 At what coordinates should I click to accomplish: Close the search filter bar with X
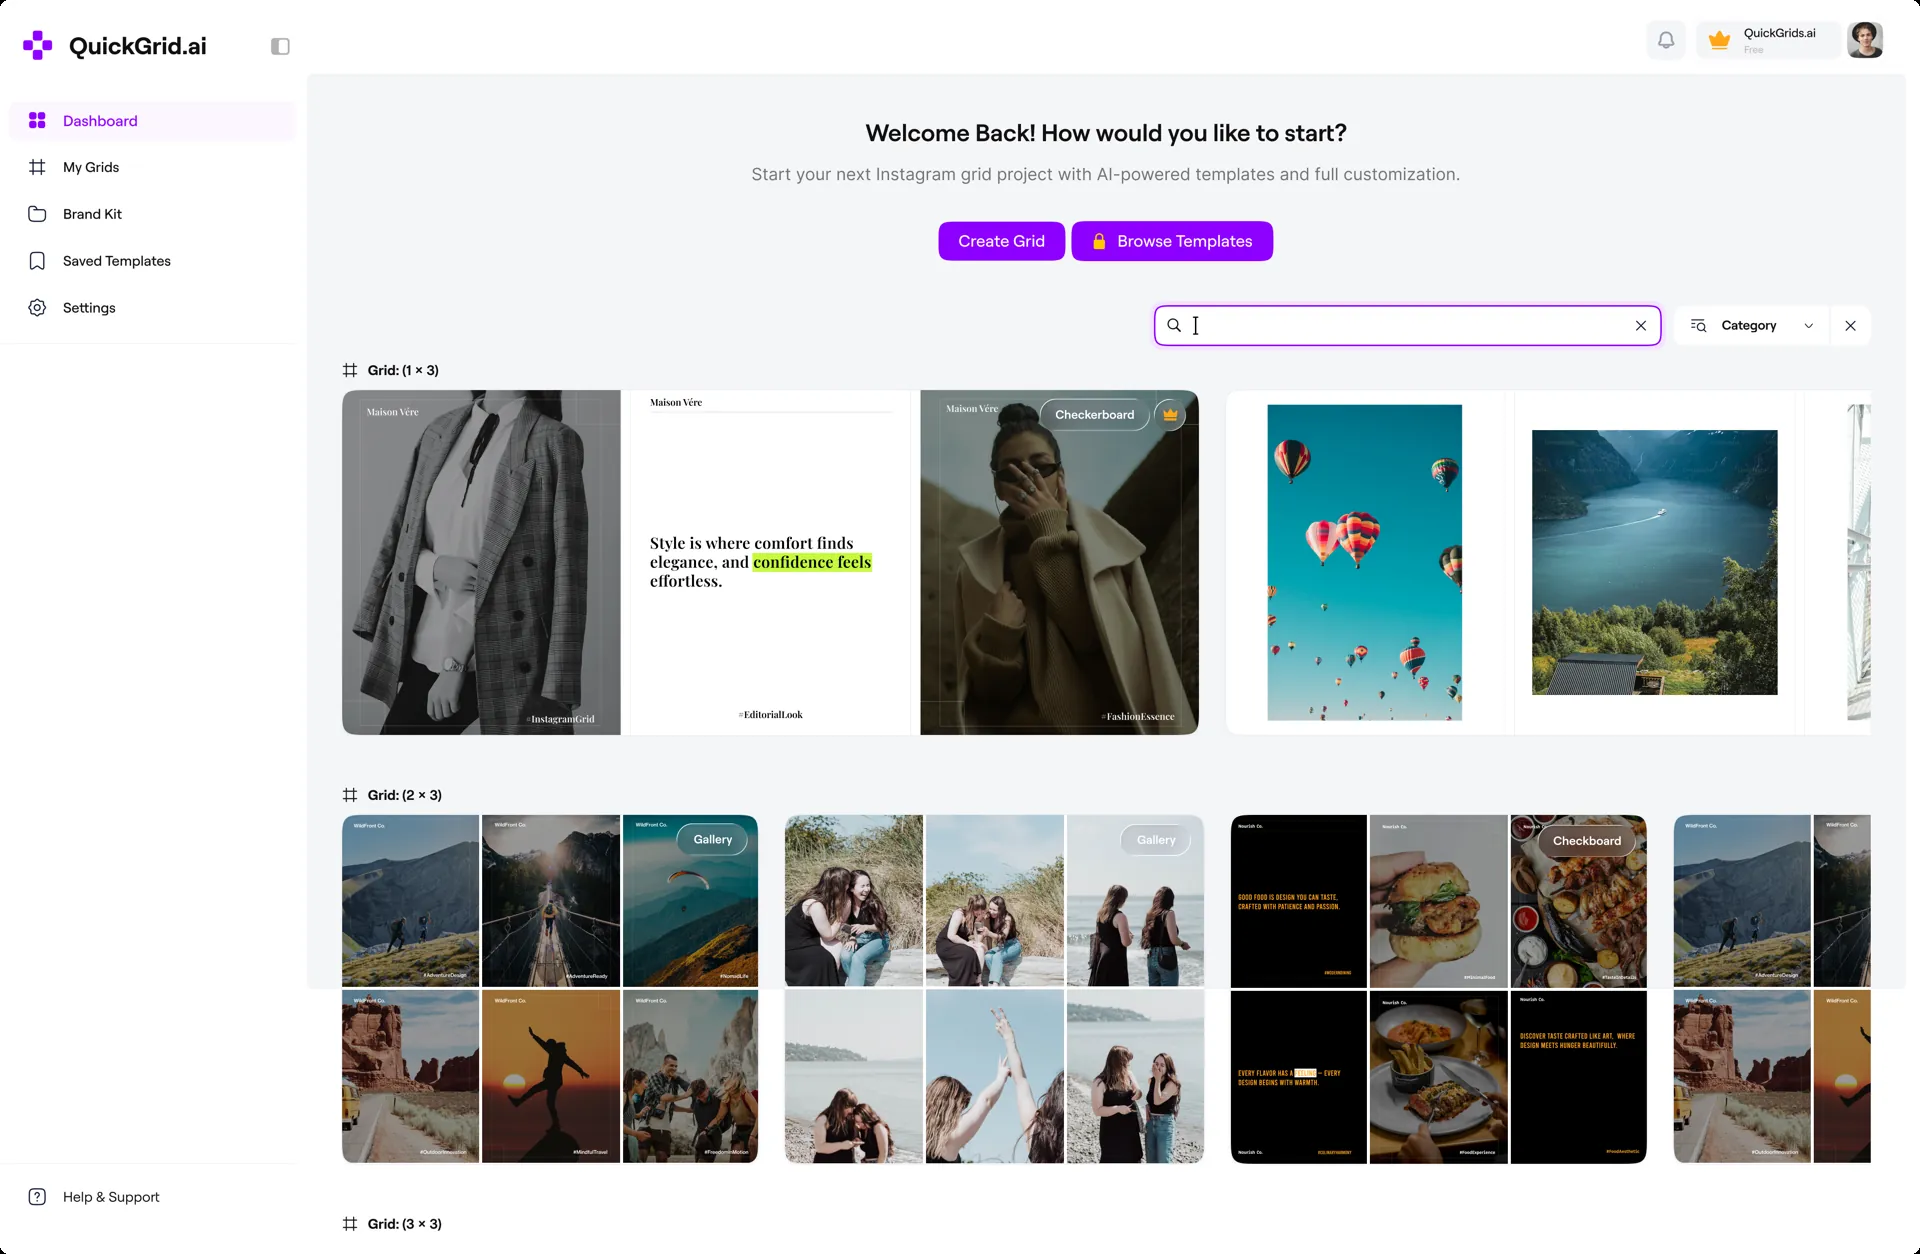pyautogui.click(x=1851, y=326)
